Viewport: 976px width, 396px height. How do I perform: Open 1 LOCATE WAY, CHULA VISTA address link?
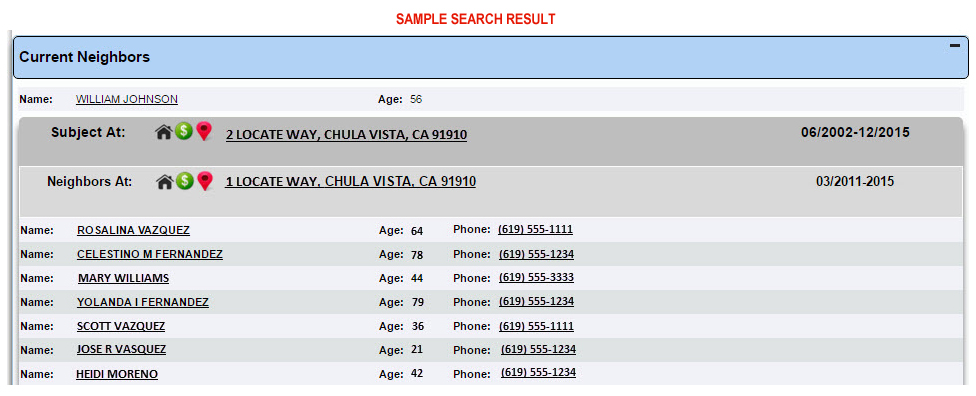click(x=350, y=182)
